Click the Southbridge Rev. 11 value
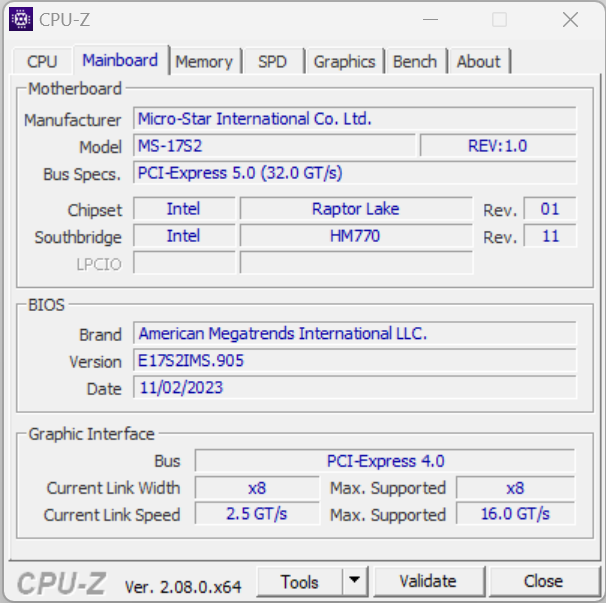606x603 pixels. pyautogui.click(x=550, y=236)
